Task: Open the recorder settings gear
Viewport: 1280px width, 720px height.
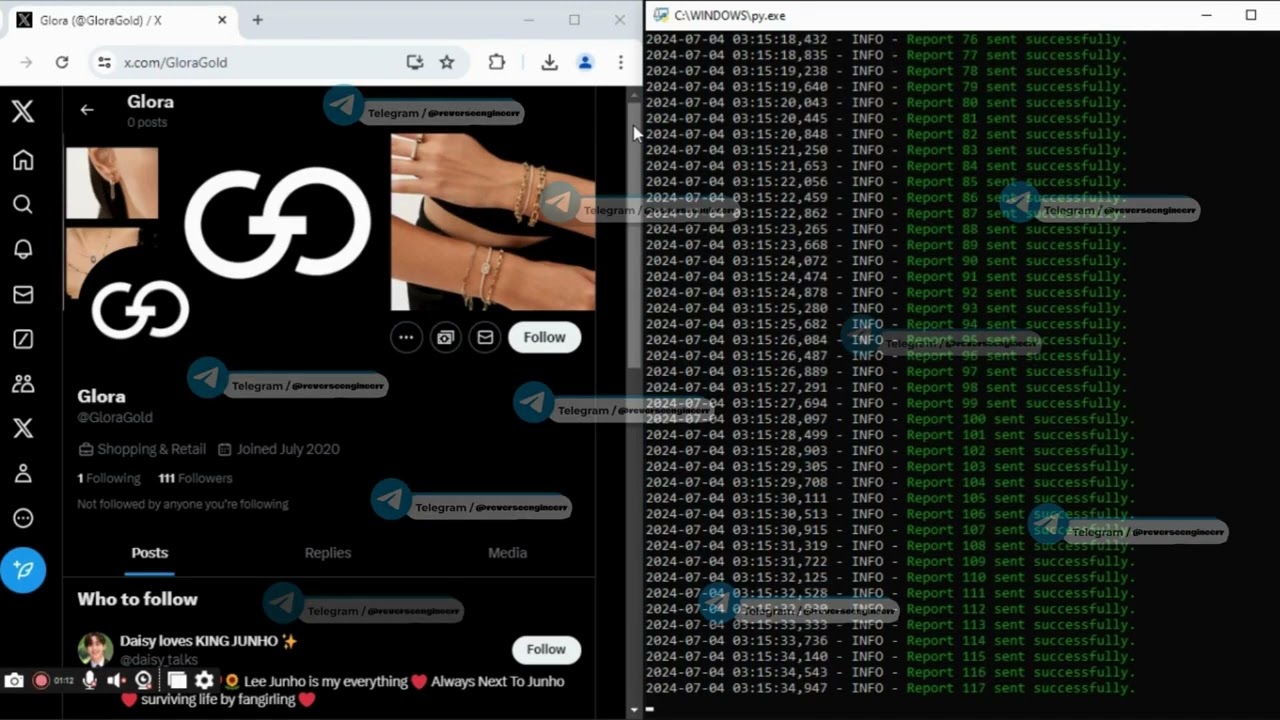Action: (x=204, y=680)
